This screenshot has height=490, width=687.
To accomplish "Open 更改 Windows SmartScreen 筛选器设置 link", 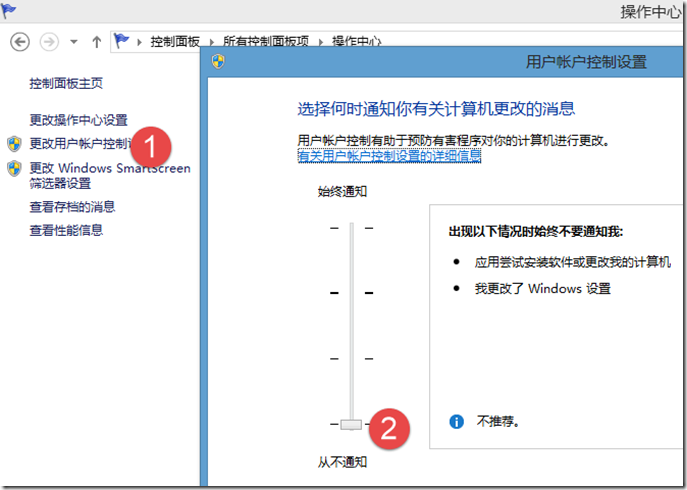I will tap(110, 175).
